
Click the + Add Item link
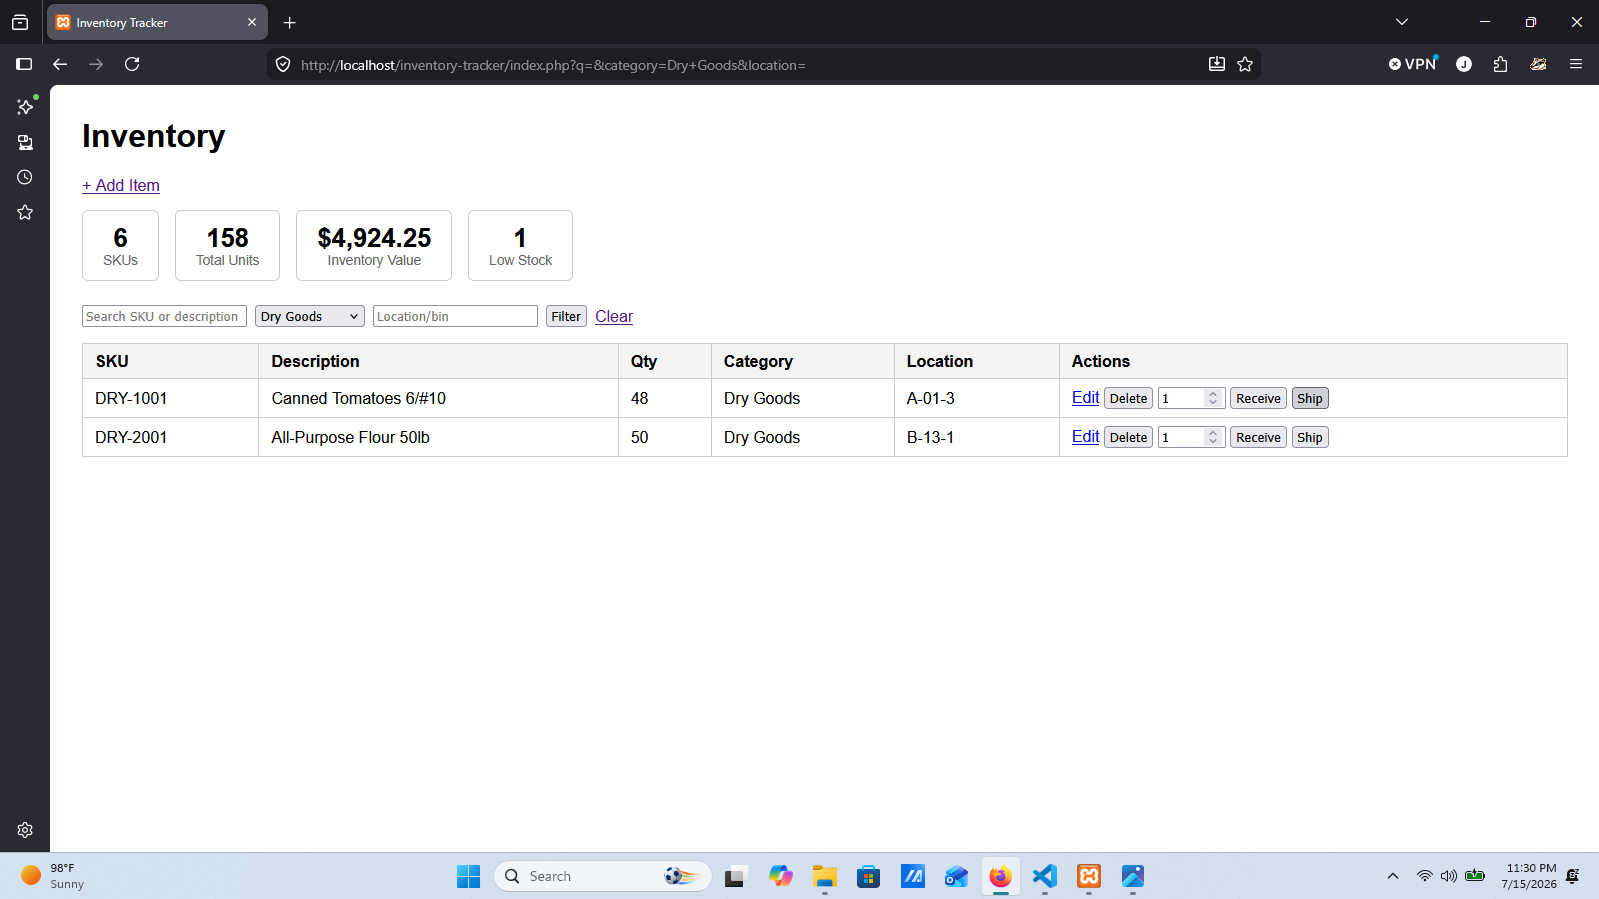click(x=121, y=185)
